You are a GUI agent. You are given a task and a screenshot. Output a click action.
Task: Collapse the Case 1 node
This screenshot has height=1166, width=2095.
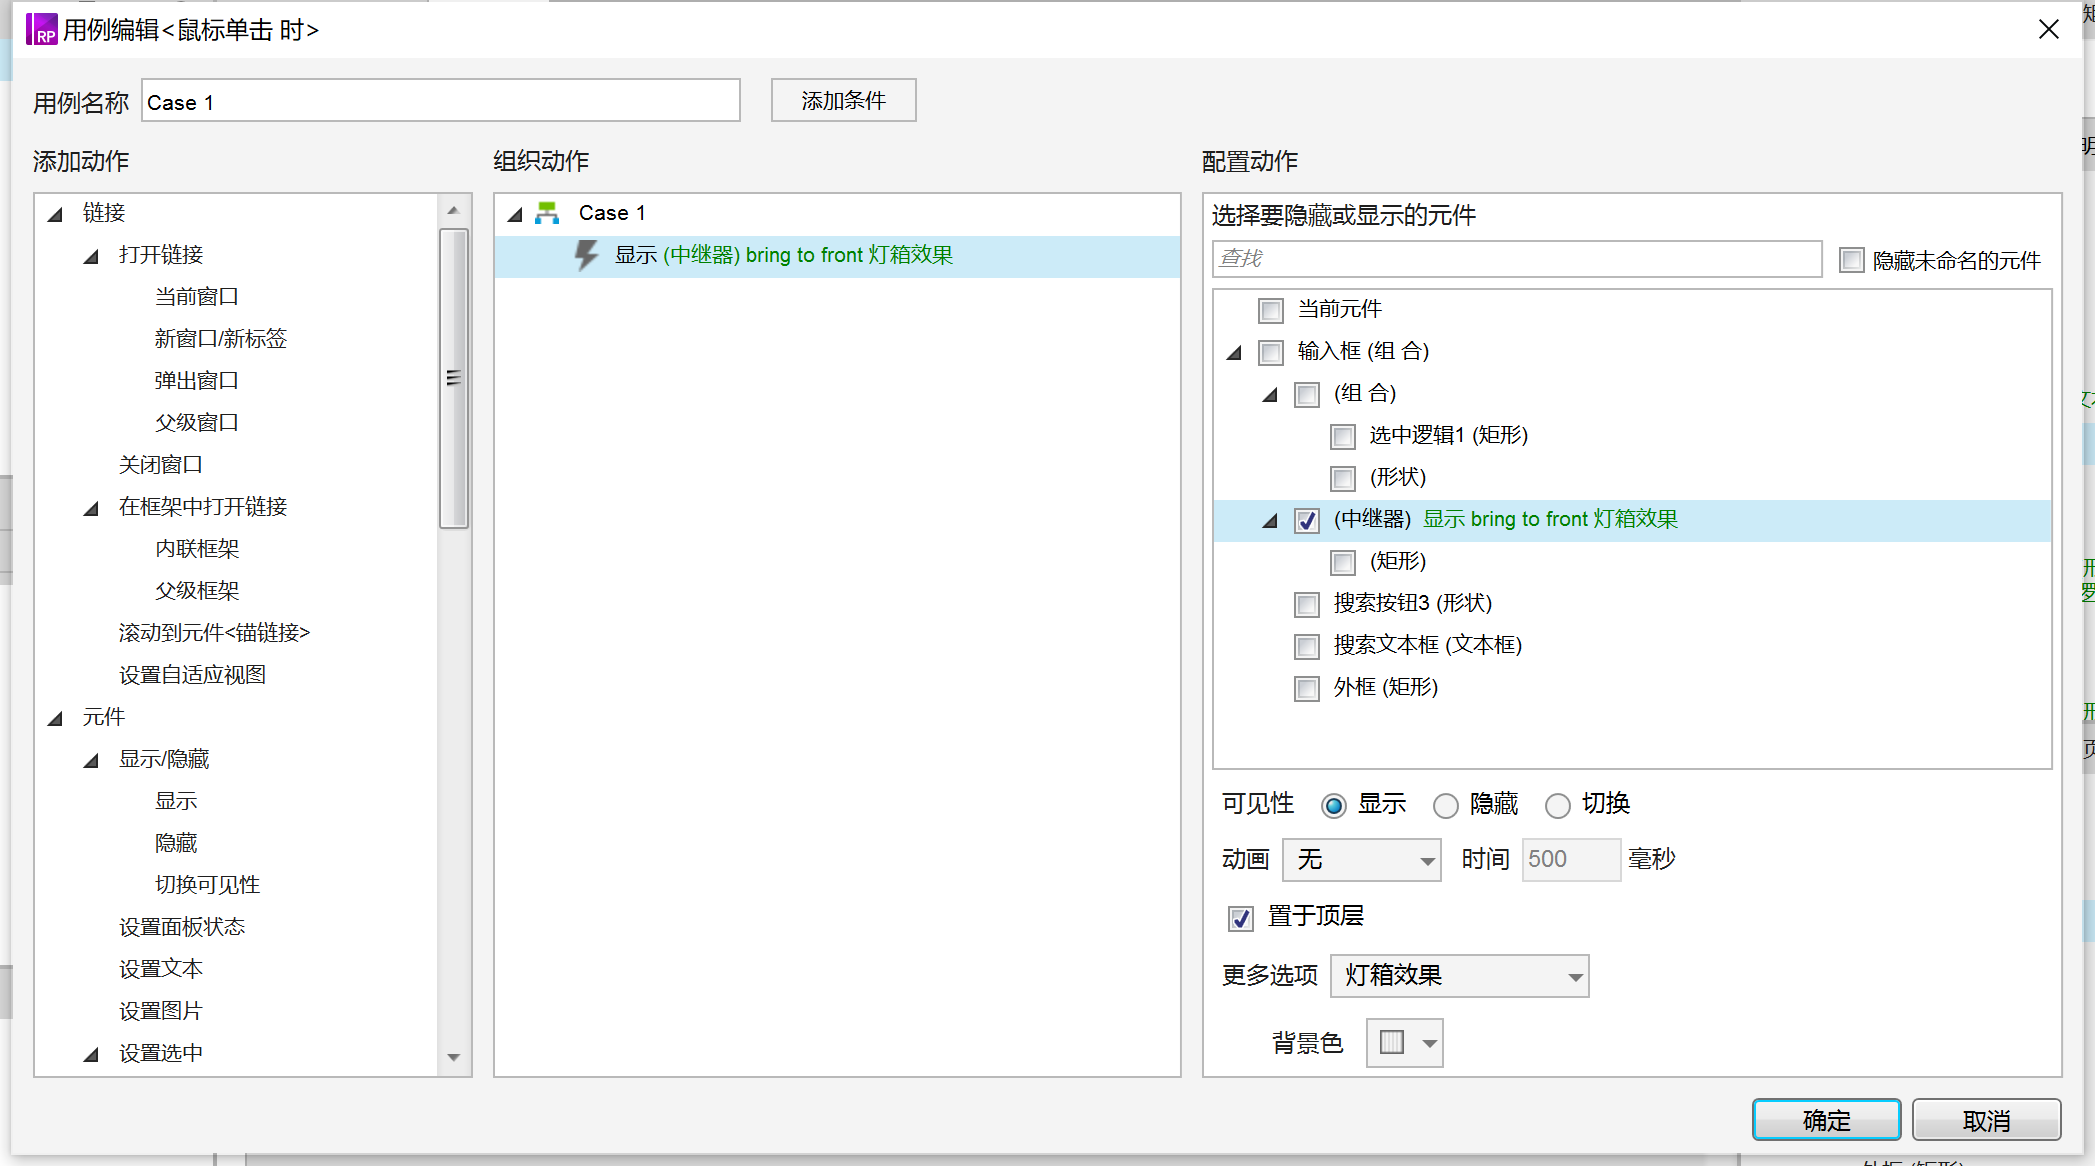point(516,214)
